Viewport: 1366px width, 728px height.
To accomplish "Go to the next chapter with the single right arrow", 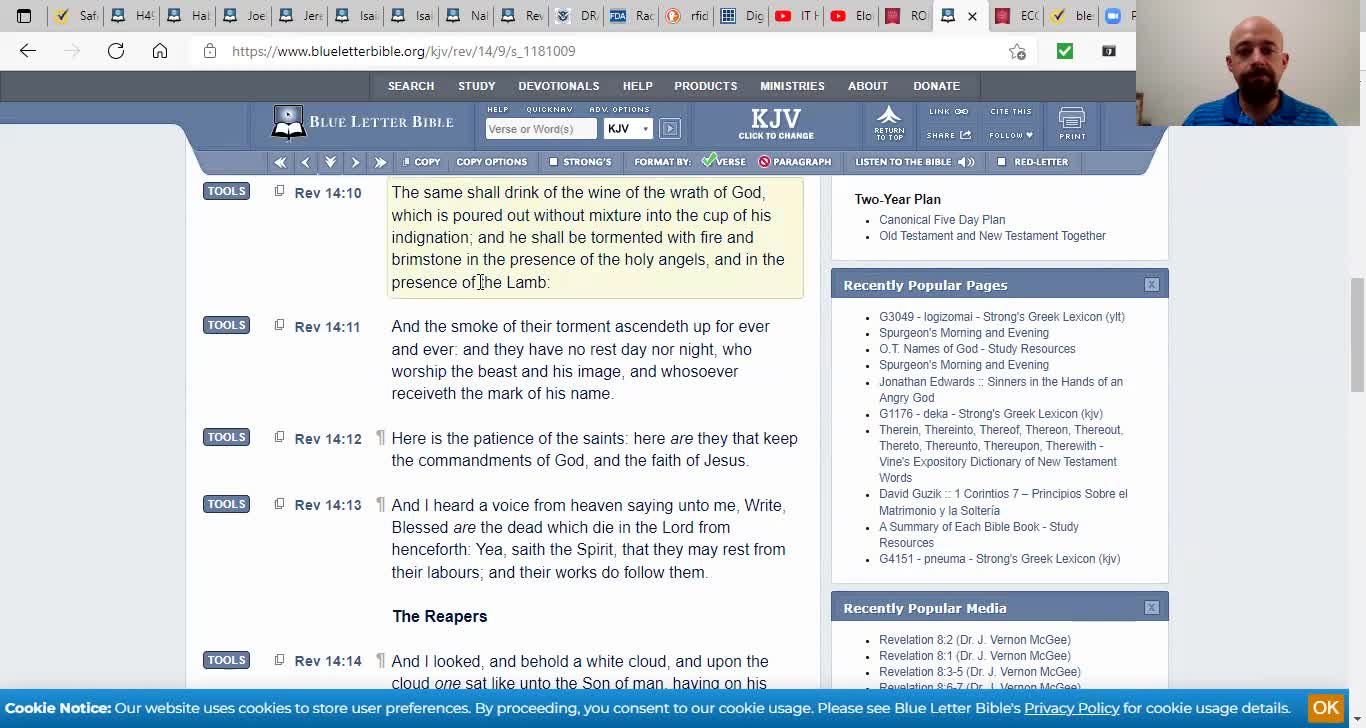I will (355, 162).
